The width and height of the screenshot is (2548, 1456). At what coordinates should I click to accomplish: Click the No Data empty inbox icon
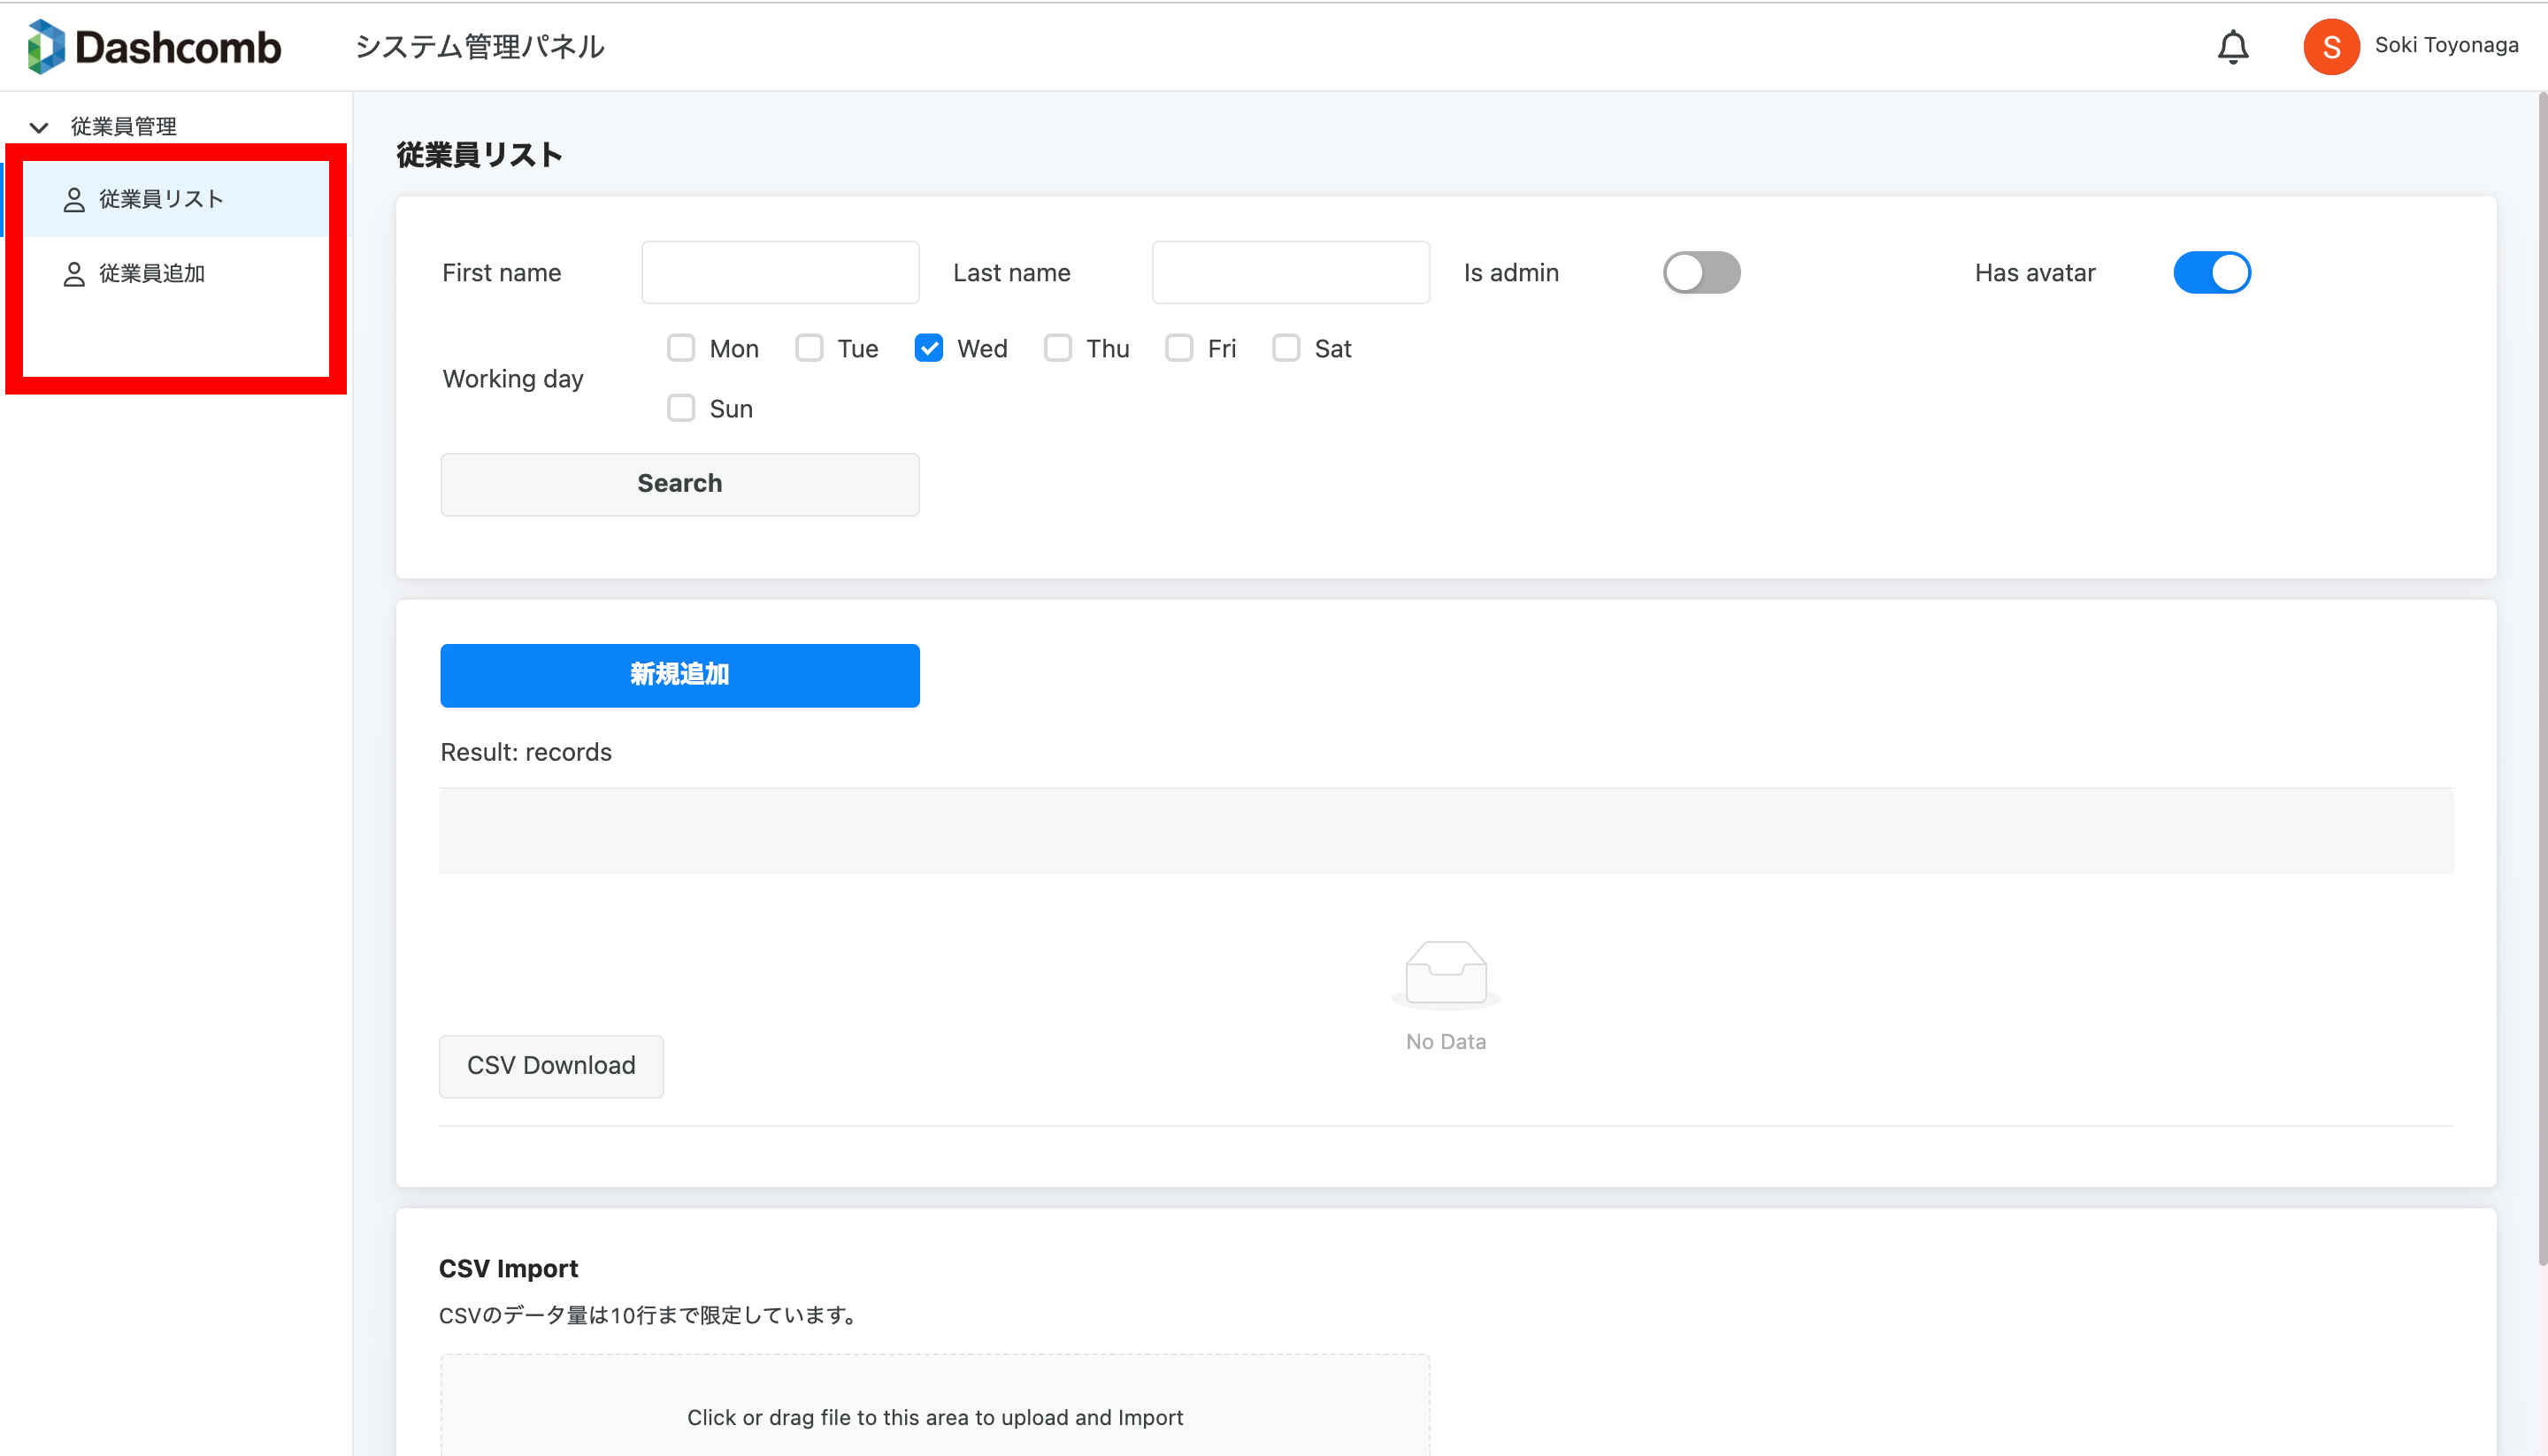(x=1445, y=972)
